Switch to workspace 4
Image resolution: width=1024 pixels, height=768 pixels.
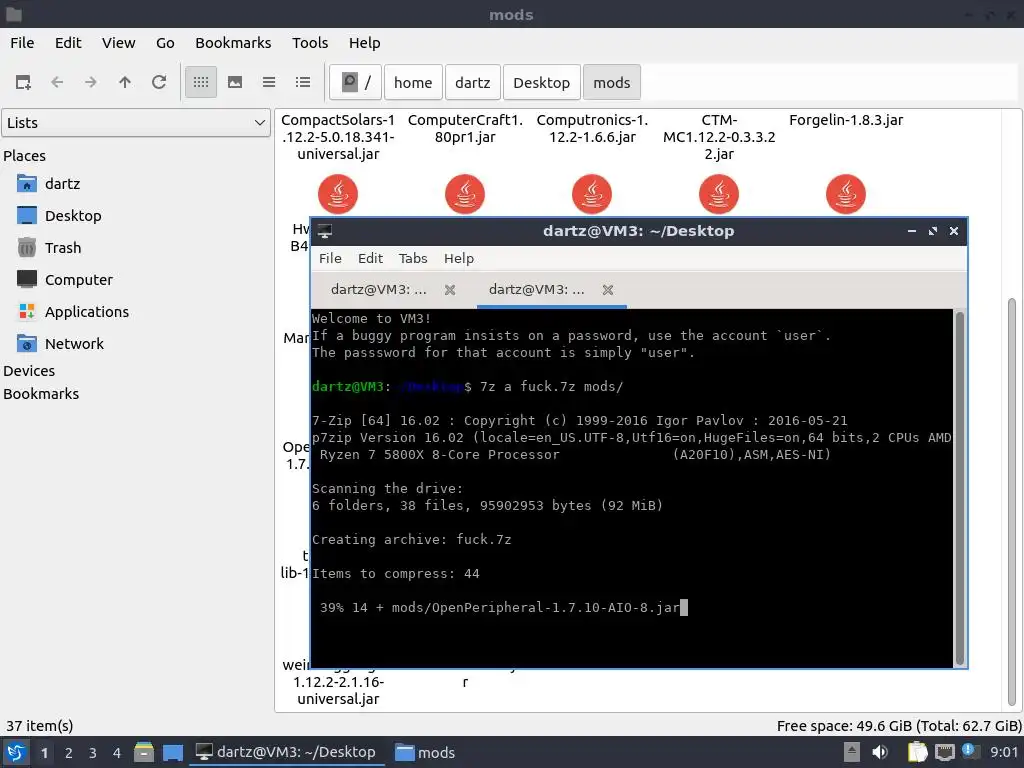coord(117,753)
